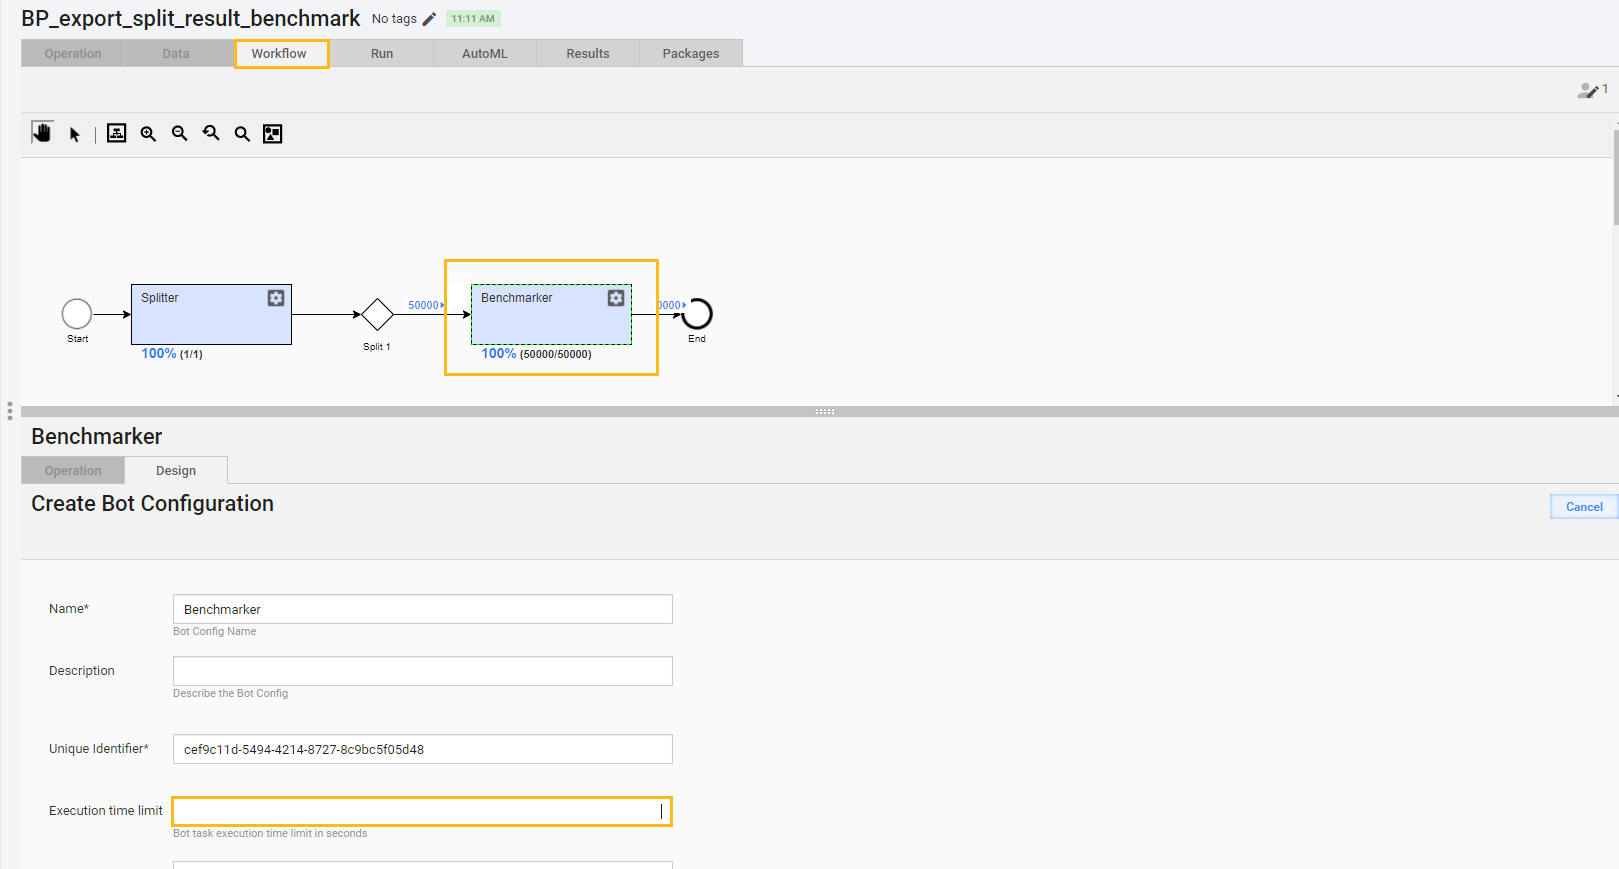1619x869 pixels.
Task: Select the hand pan tool
Action: (x=42, y=133)
